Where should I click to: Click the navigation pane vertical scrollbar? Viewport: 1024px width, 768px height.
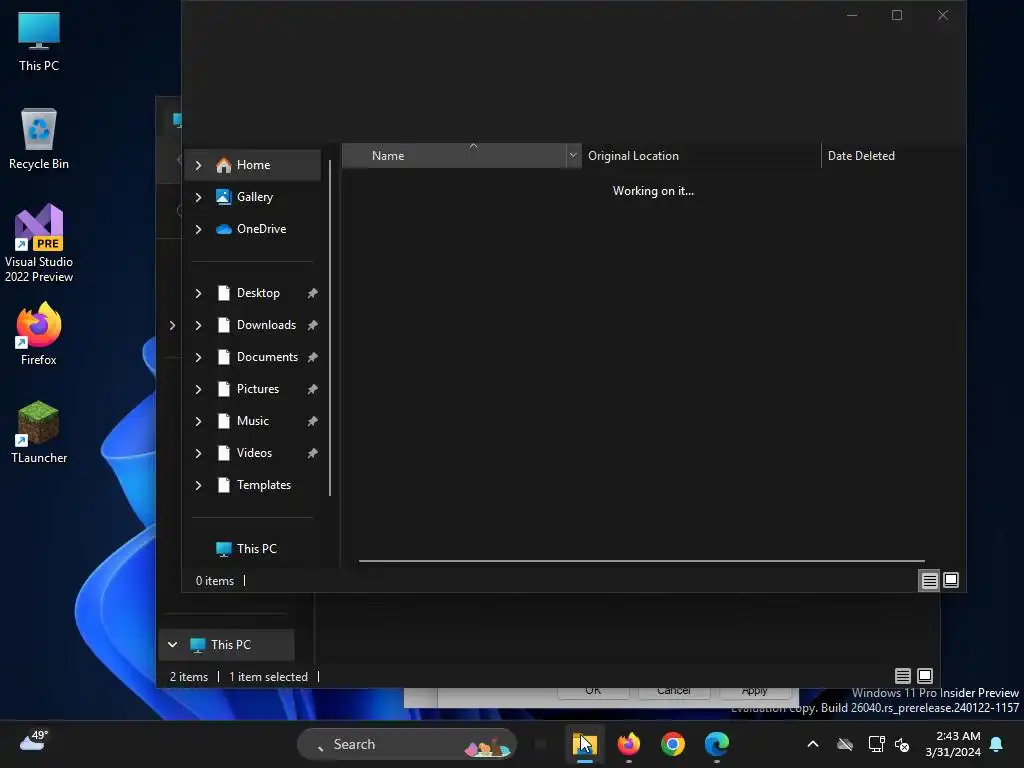pos(330,327)
